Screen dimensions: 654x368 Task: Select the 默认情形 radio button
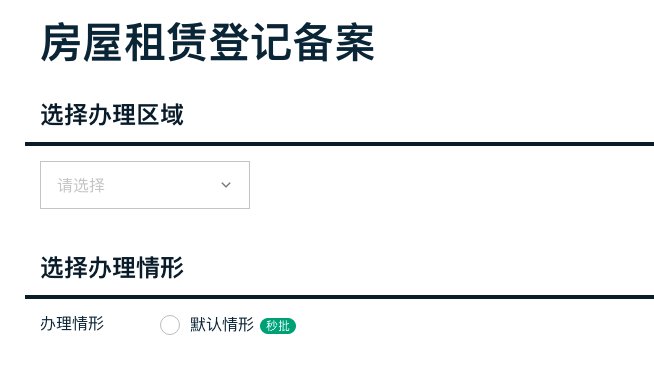[170, 325]
